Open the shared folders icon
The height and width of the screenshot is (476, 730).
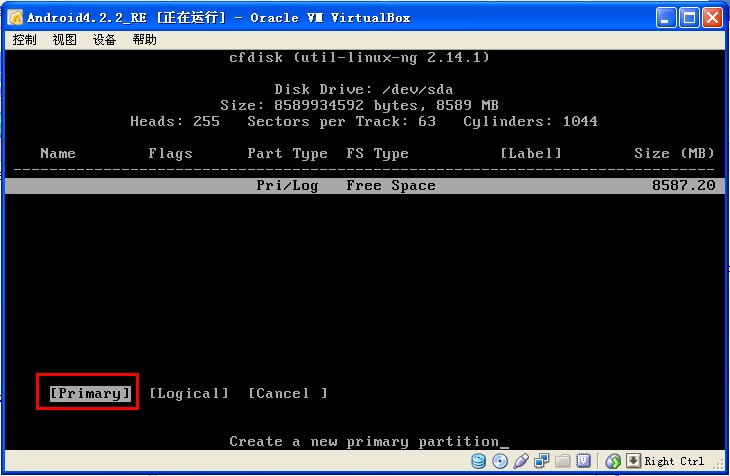point(562,461)
